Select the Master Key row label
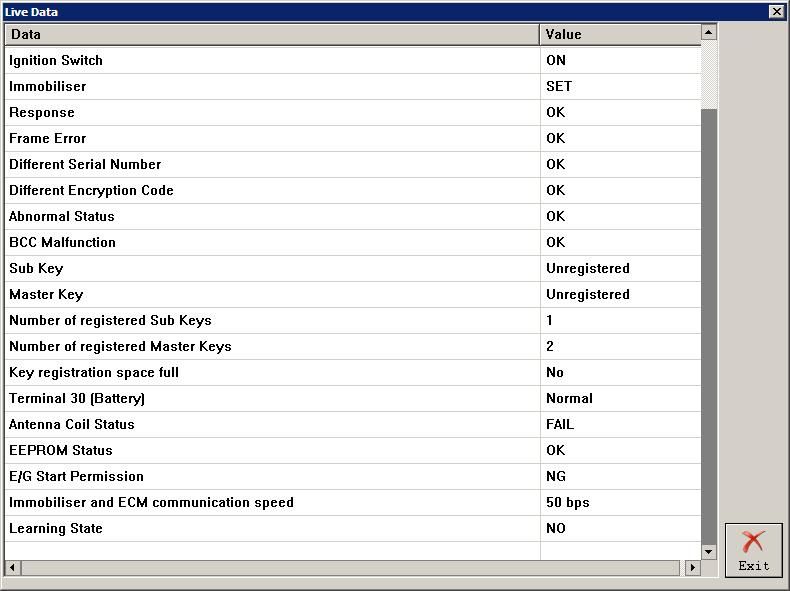 pos(46,294)
